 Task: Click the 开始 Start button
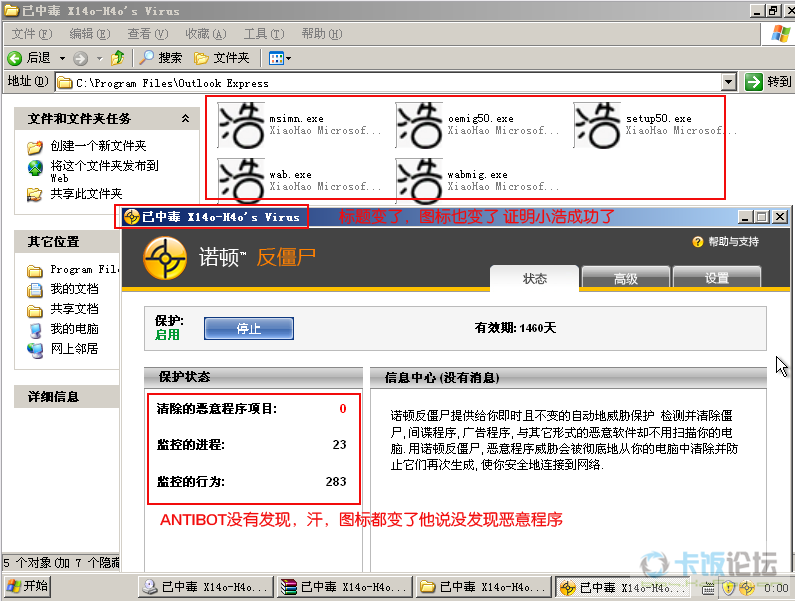27,587
